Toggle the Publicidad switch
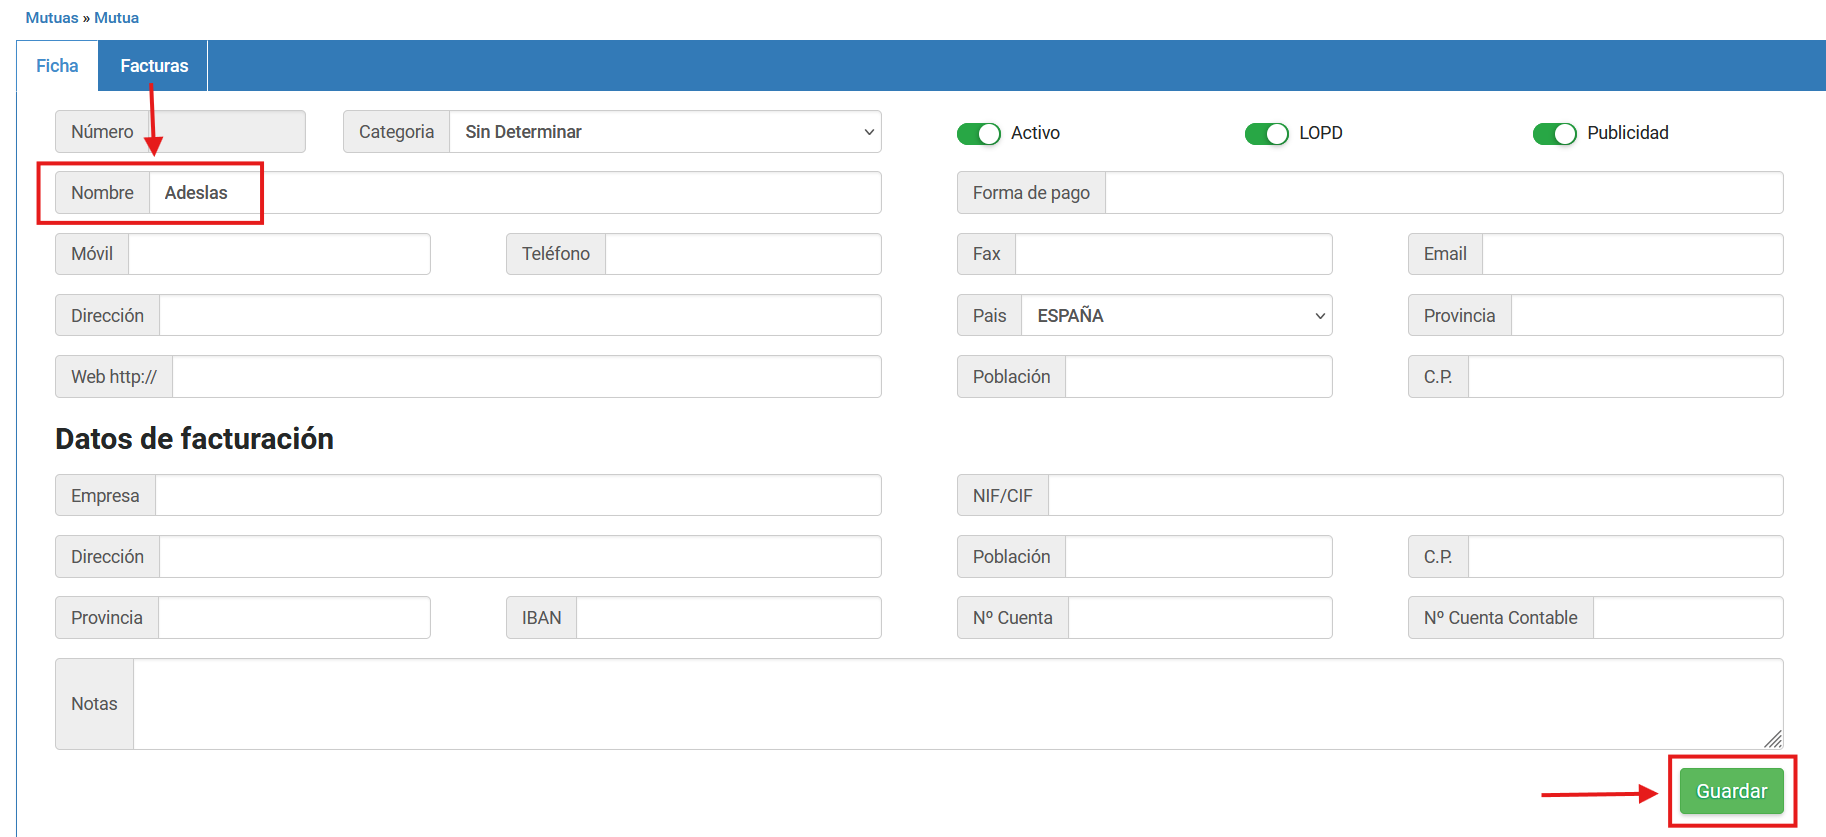 tap(1554, 133)
